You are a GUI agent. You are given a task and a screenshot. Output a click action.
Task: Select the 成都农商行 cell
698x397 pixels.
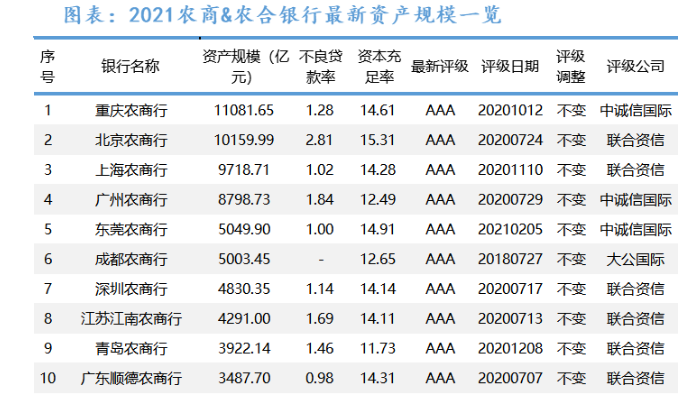131,259
